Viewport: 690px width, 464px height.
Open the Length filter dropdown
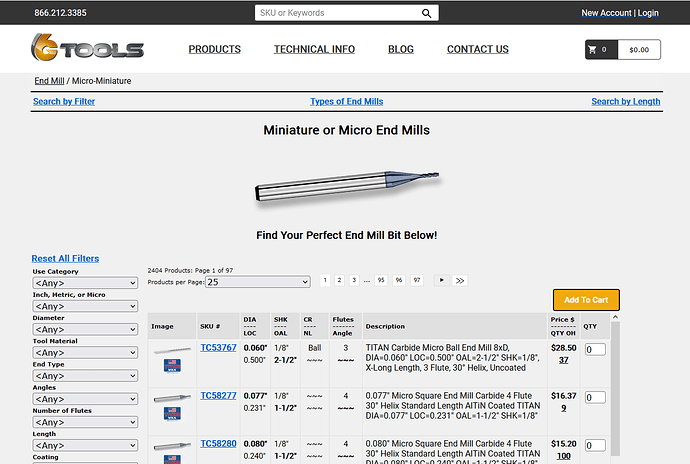coord(85,446)
